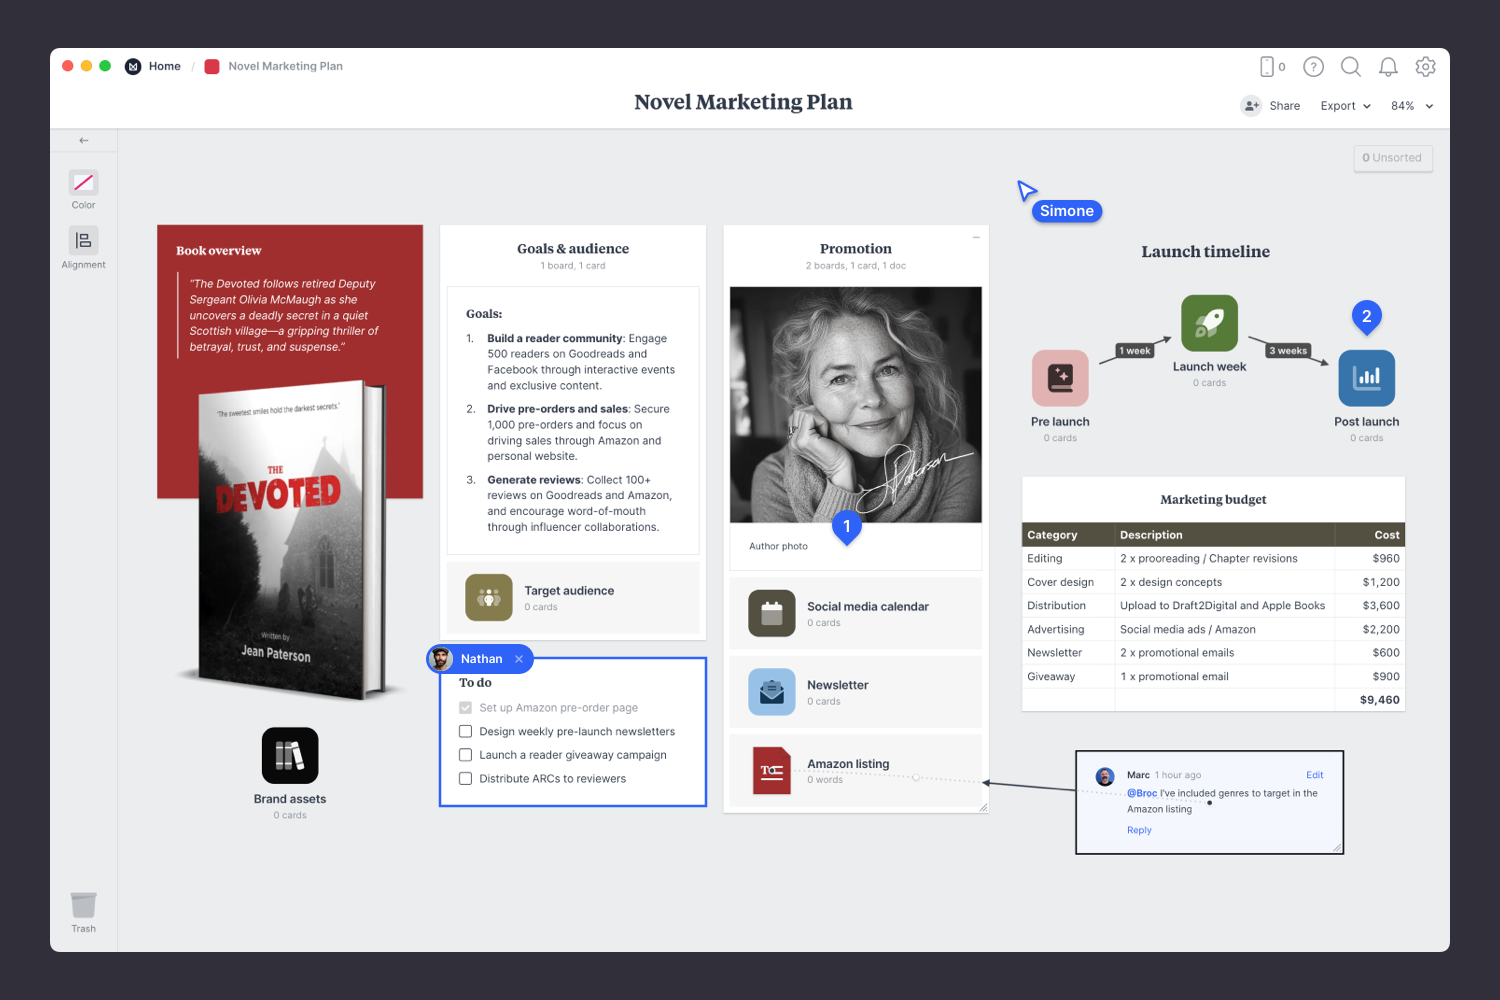
Task: Select Novel Marketing Plan breadcrumb
Action: (285, 66)
